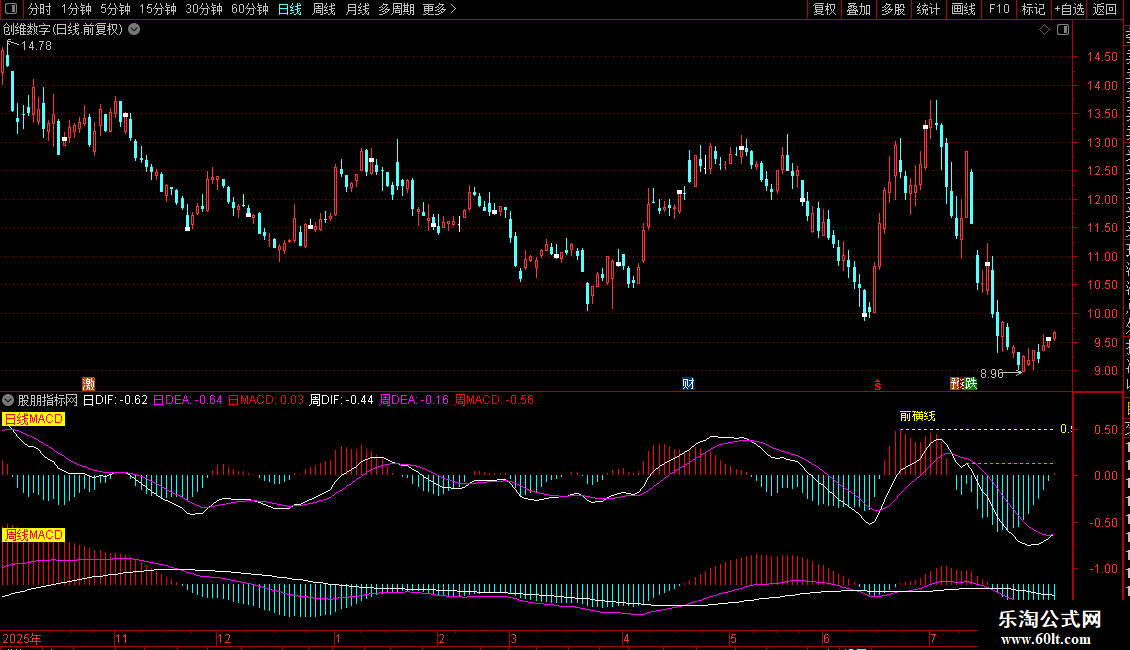The image size is (1130, 650).
Task: Switch to the 60分钟 period
Action: pyautogui.click(x=249, y=9)
